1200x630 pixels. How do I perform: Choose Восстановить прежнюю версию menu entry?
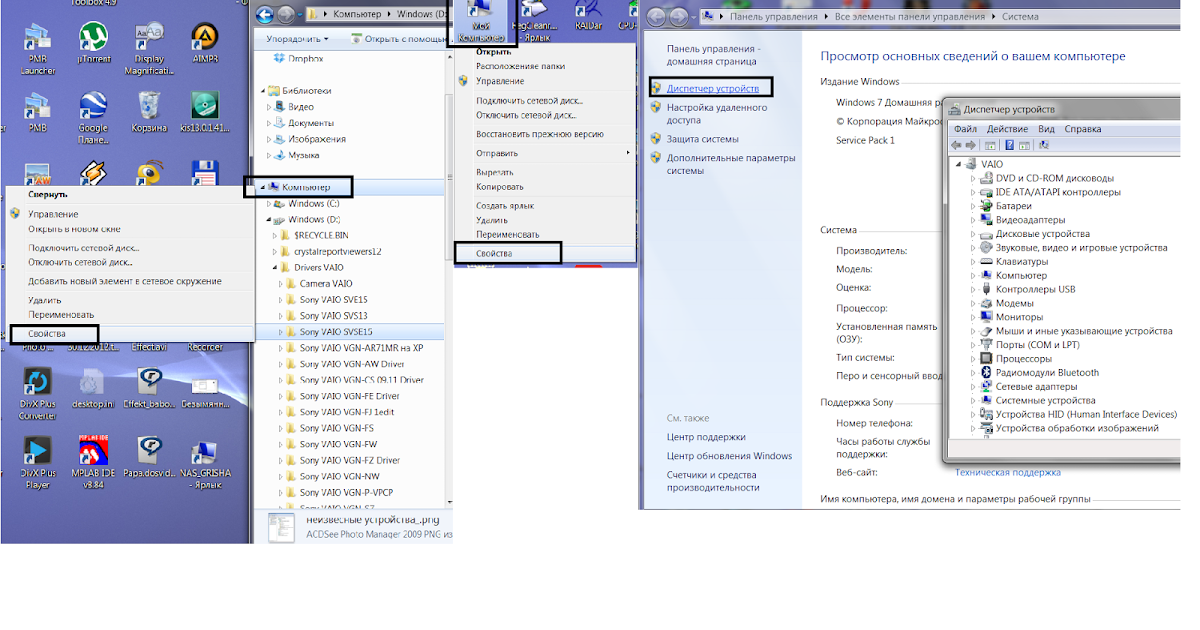540,134
